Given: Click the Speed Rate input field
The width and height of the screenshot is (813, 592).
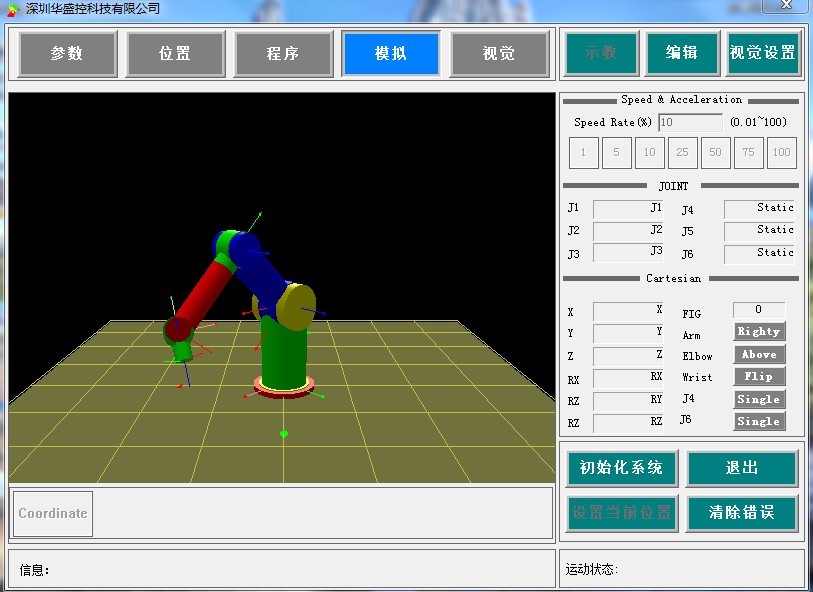Looking at the screenshot, I should [x=690, y=122].
